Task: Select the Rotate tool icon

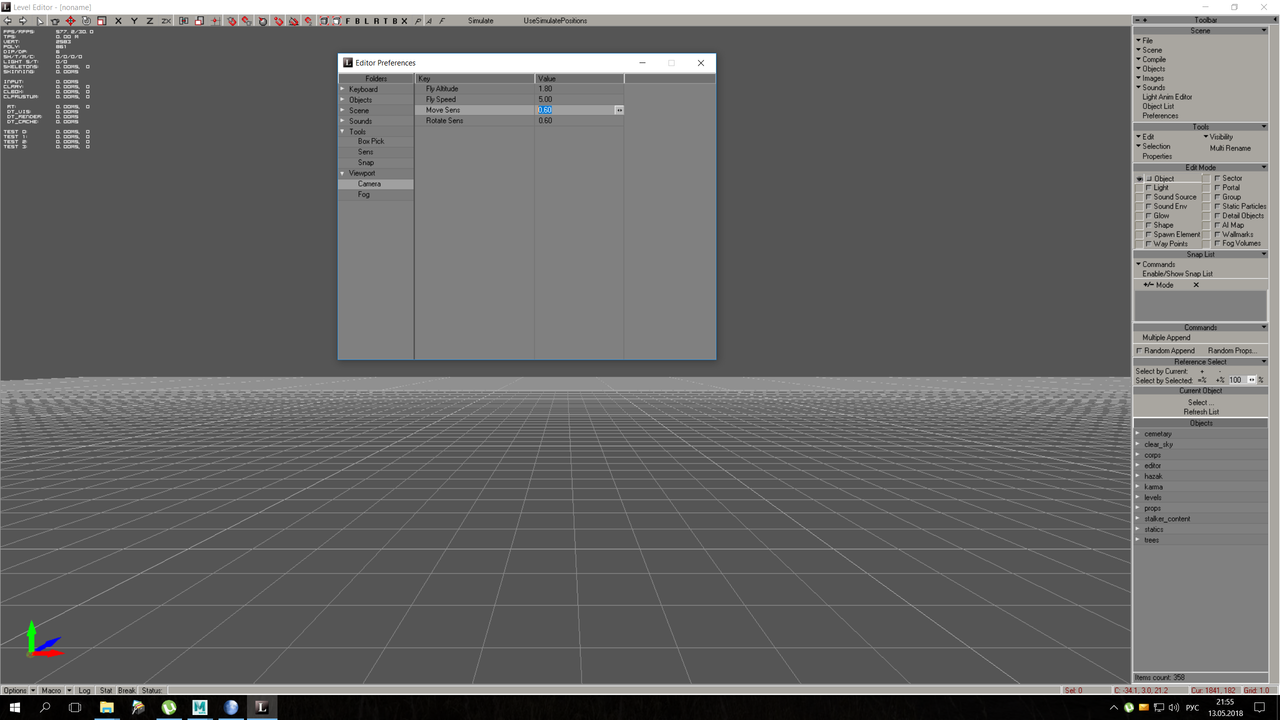Action: [86, 21]
